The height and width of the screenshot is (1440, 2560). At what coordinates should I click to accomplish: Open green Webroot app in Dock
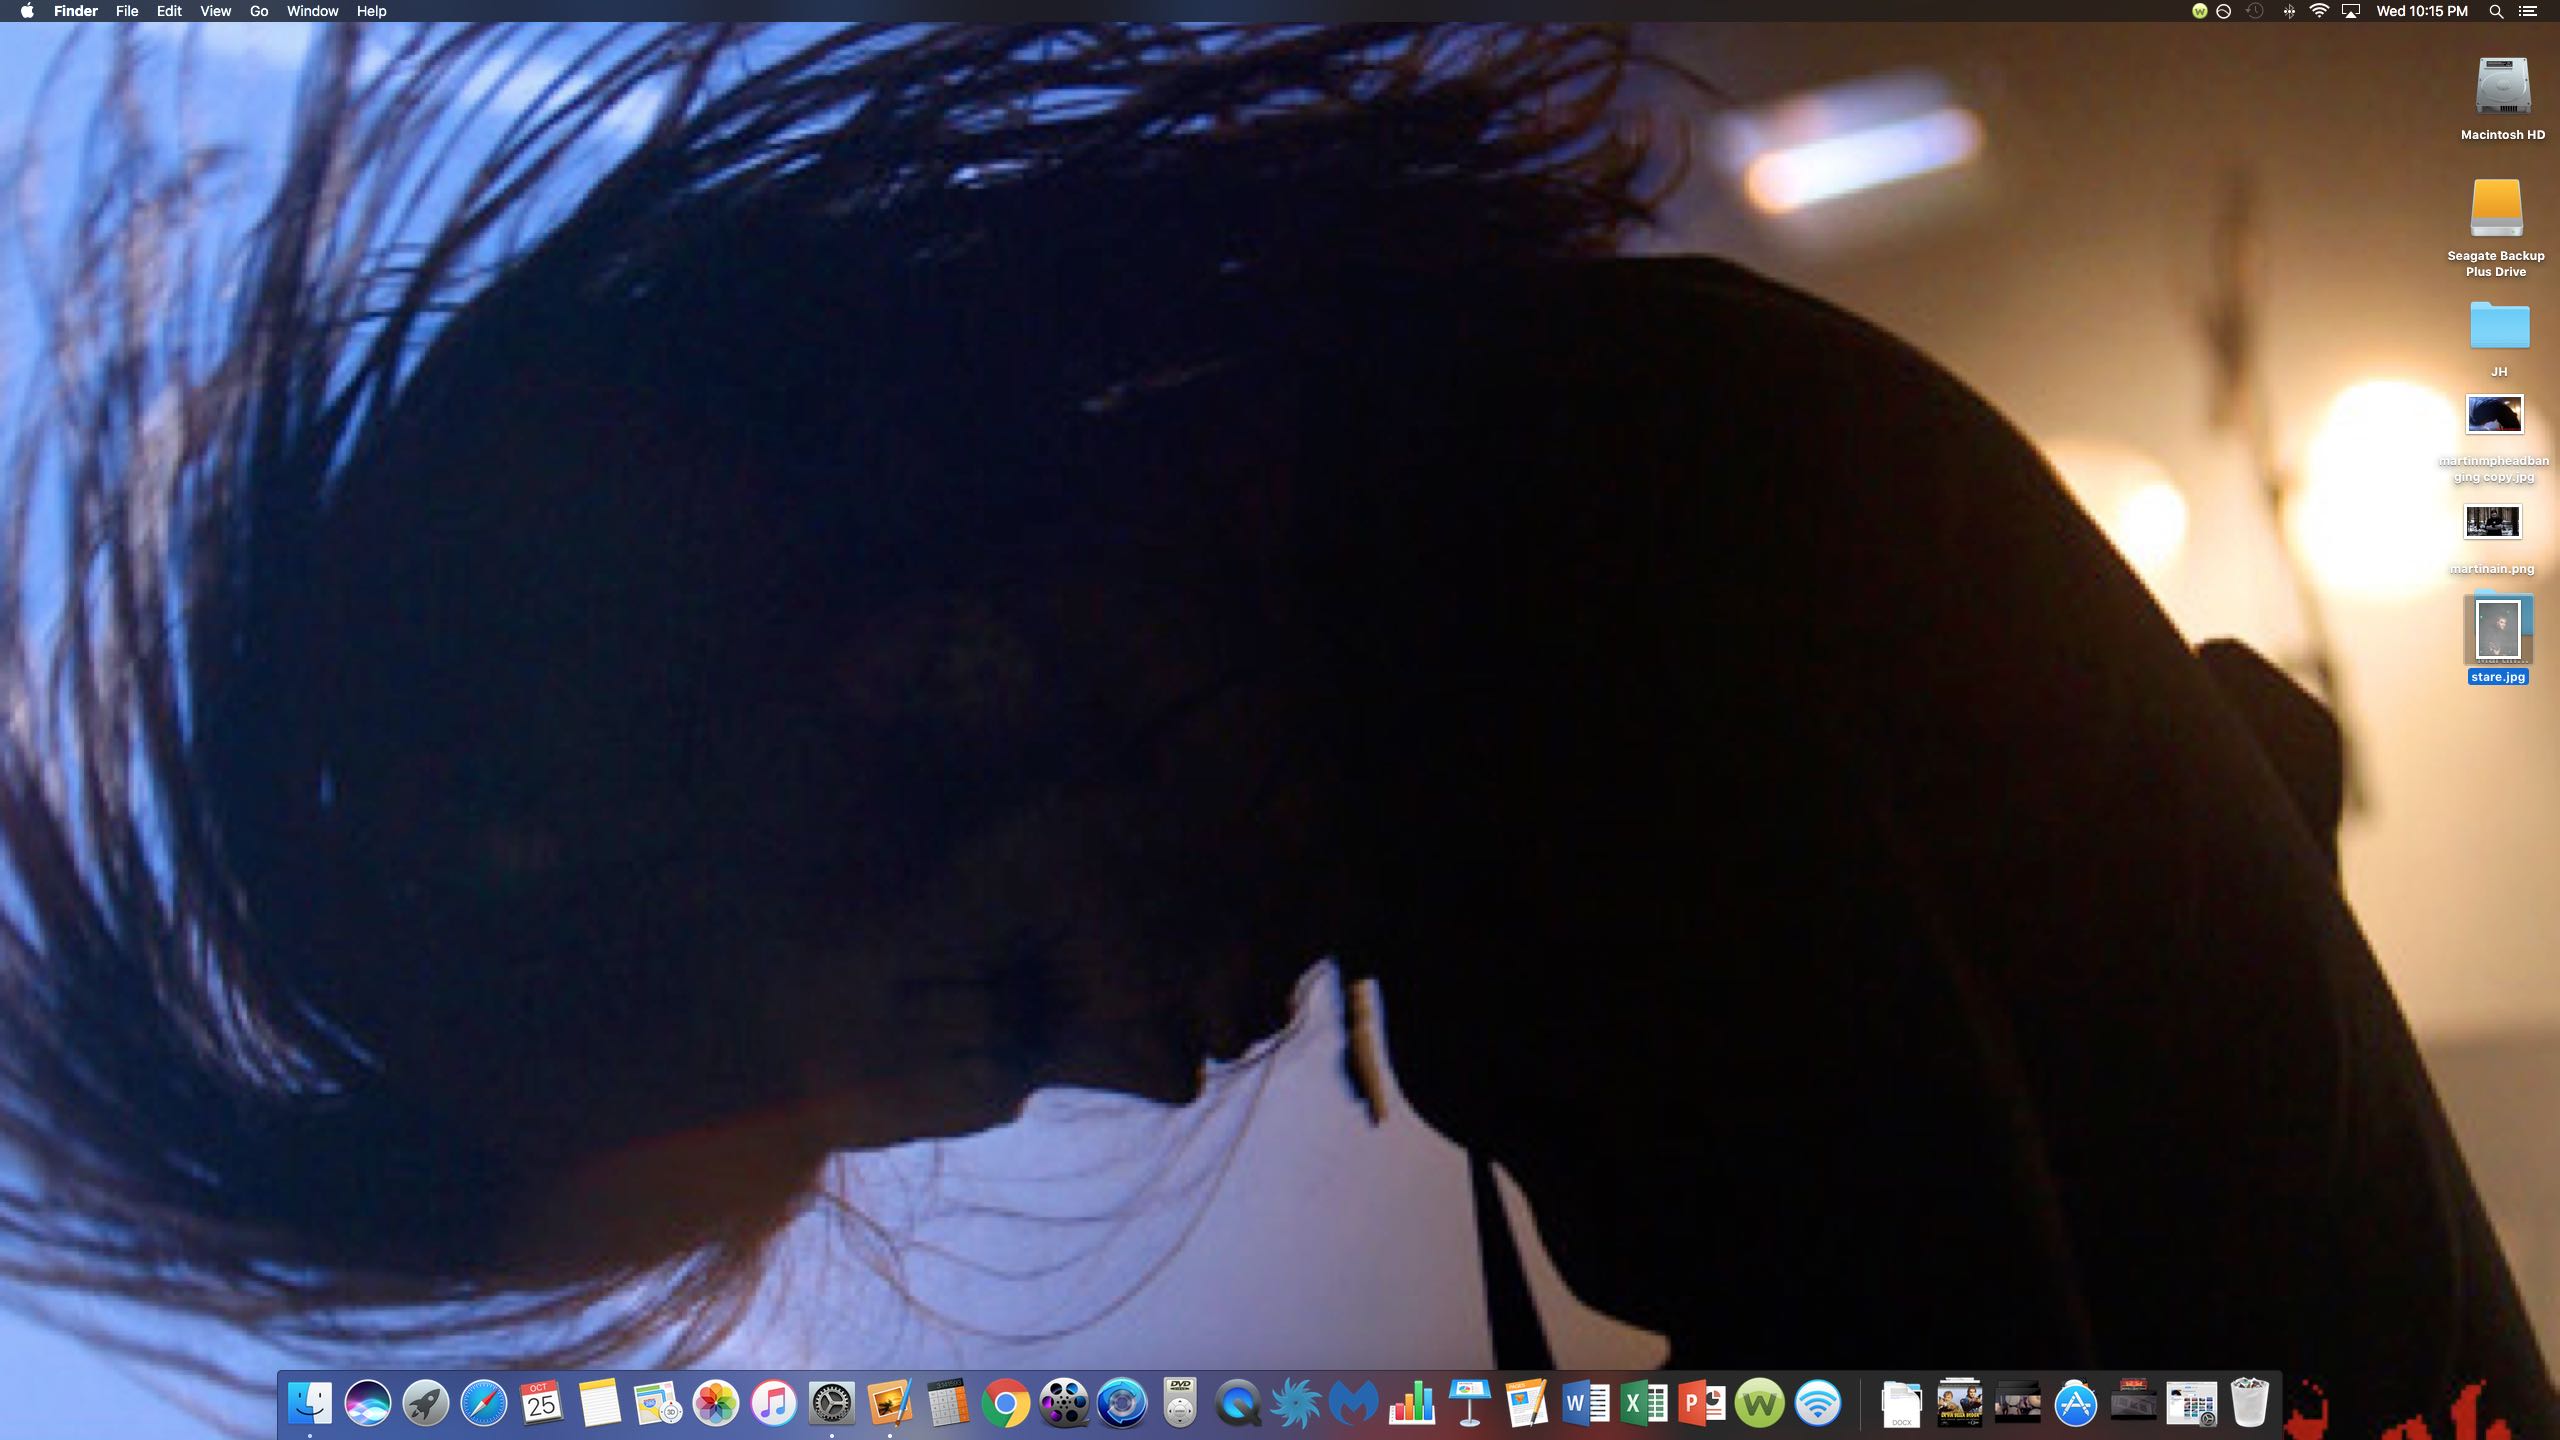coord(1760,1404)
